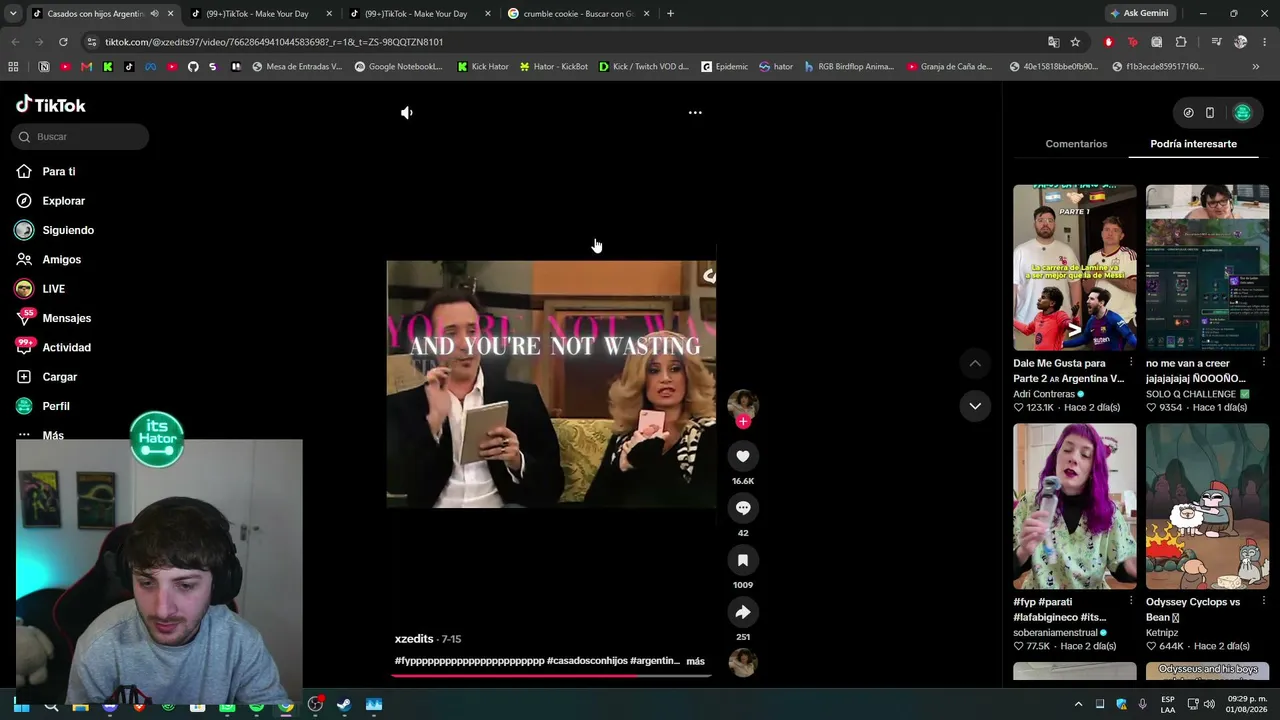Follow the creator with the red plus
Screen dimensions: 1280x720
click(743, 422)
